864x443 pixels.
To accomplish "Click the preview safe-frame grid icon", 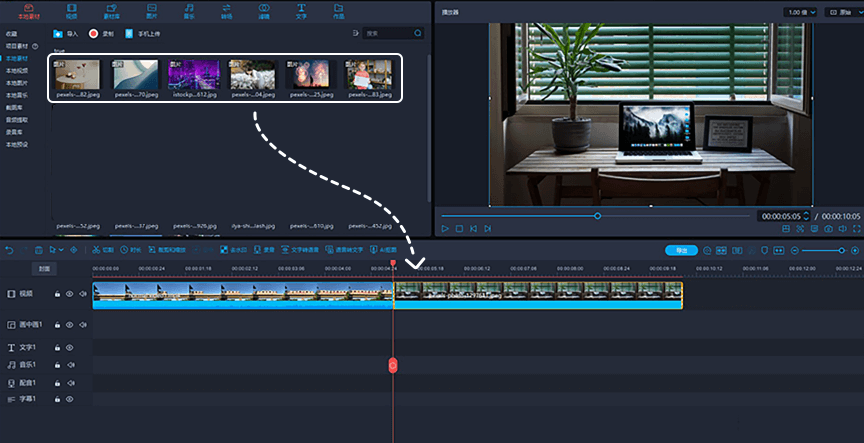I will [x=786, y=229].
